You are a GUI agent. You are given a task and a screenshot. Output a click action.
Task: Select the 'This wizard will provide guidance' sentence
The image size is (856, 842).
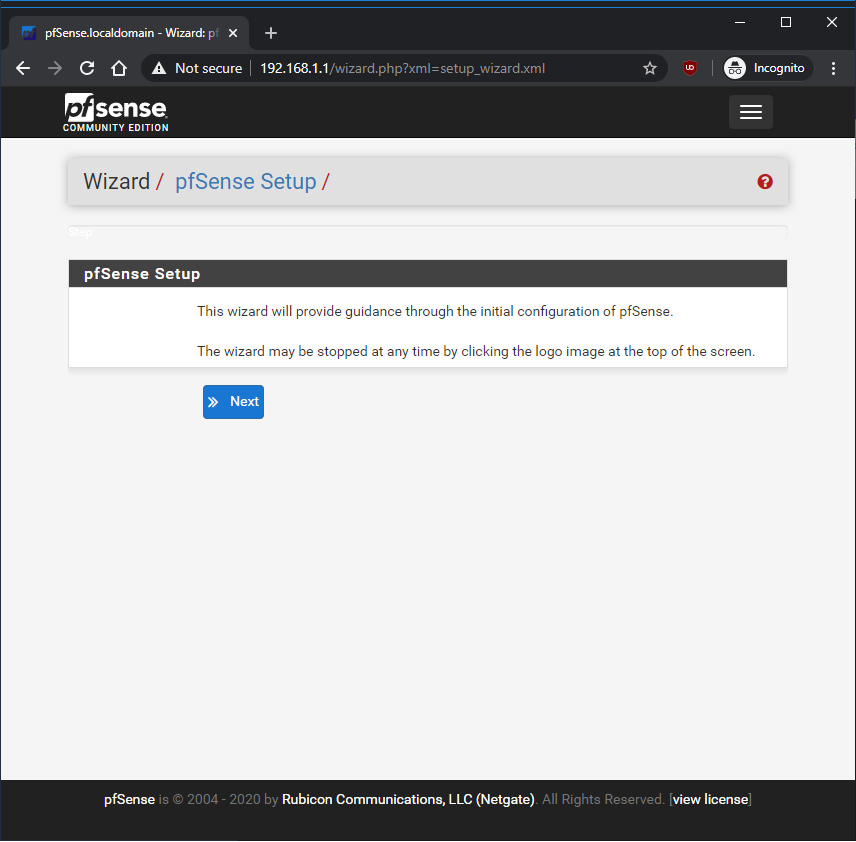coord(435,311)
